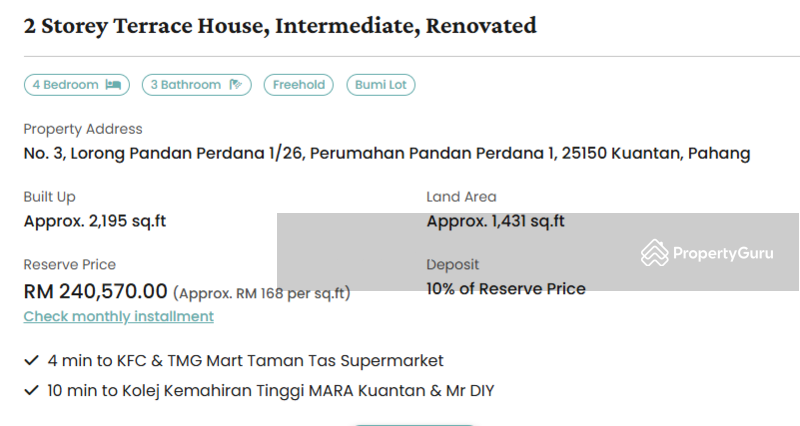Click the shower icon in the Bathroom tag
The image size is (800, 426).
235,85
